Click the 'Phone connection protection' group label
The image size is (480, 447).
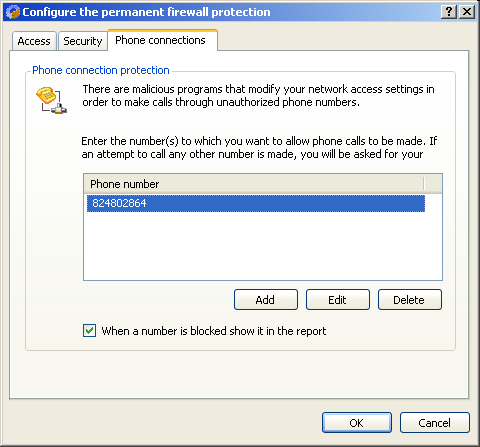pyautogui.click(x=101, y=70)
